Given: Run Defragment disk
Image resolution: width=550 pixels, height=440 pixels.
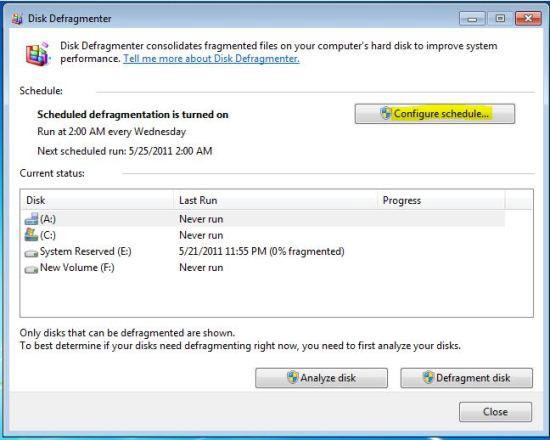Looking at the screenshot, I should point(467,378).
